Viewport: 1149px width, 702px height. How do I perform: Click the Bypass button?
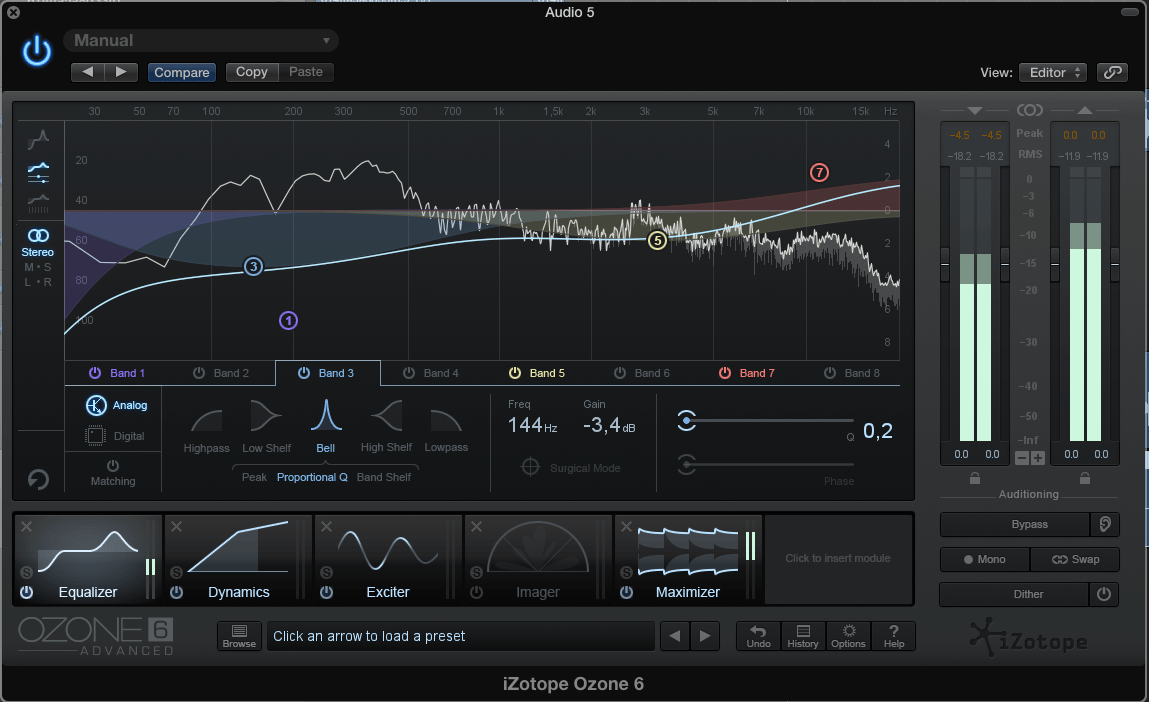[x=1015, y=524]
